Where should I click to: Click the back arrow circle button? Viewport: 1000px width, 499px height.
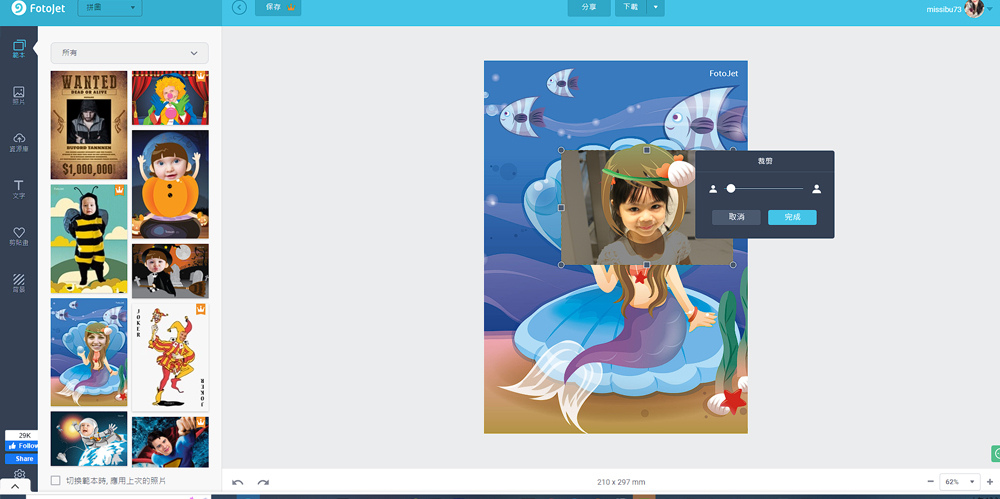239,8
